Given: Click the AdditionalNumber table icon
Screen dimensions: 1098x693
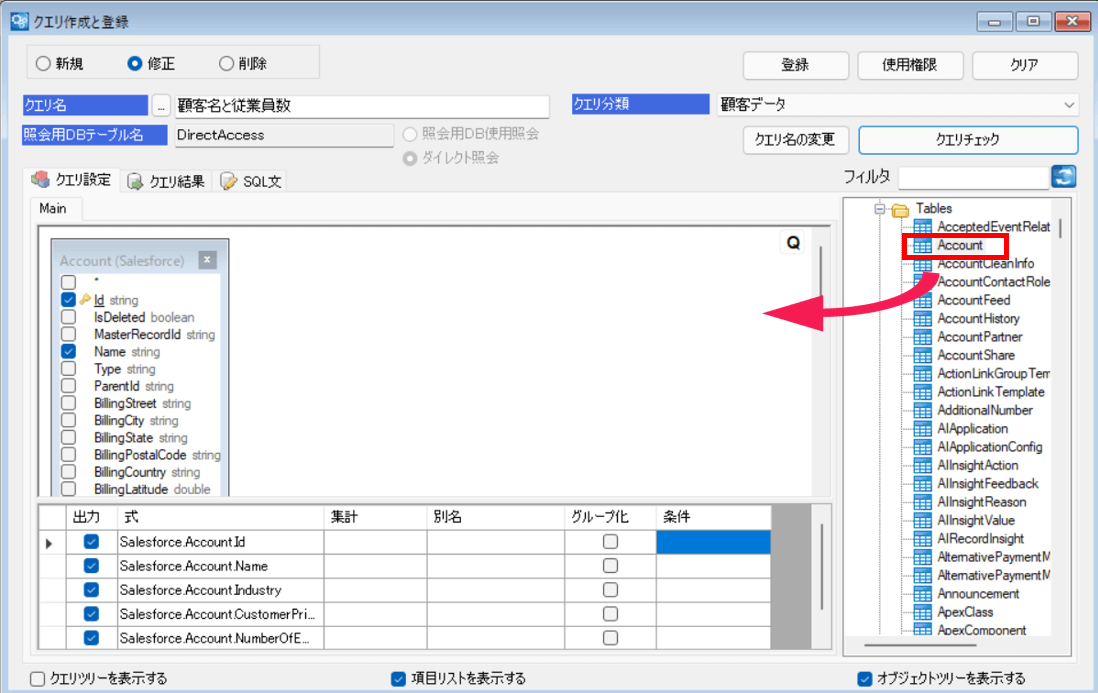Looking at the screenshot, I should point(923,410).
